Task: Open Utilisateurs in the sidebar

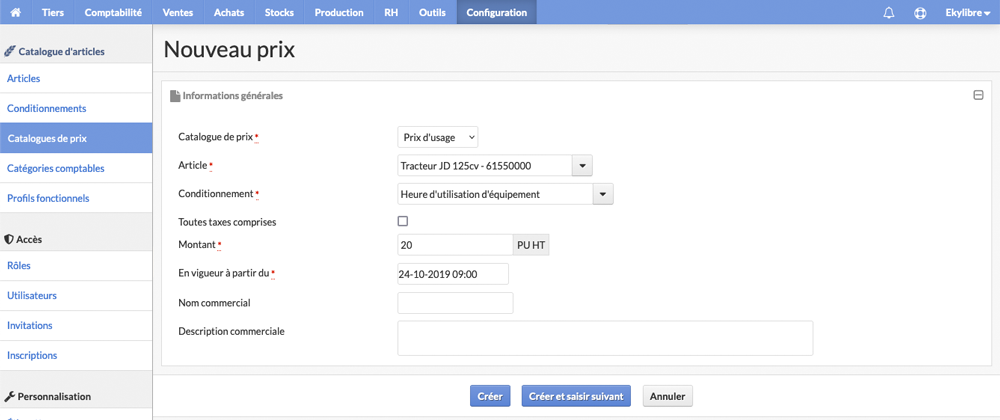Action: [x=76, y=296]
